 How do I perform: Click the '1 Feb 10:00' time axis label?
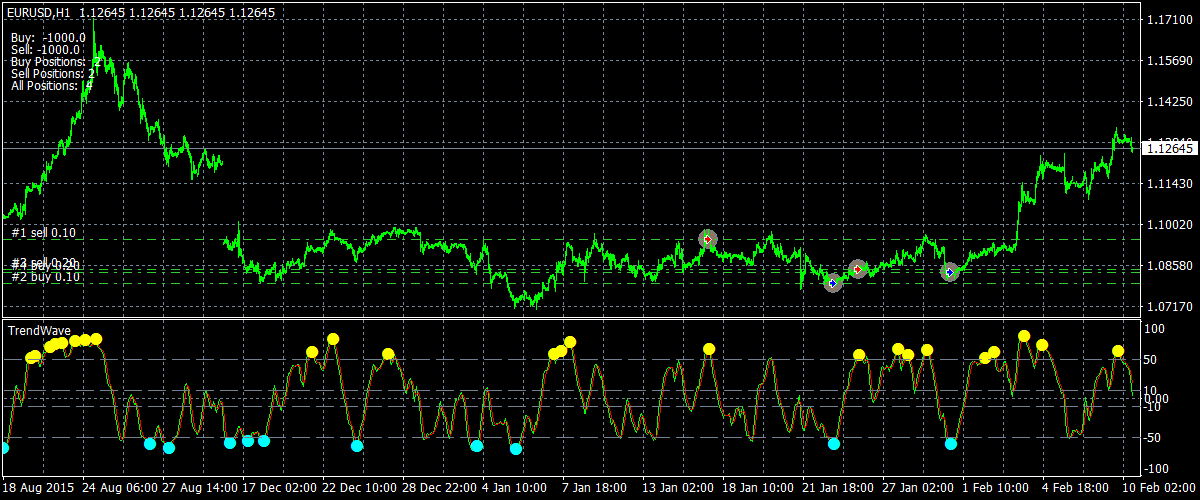996,488
